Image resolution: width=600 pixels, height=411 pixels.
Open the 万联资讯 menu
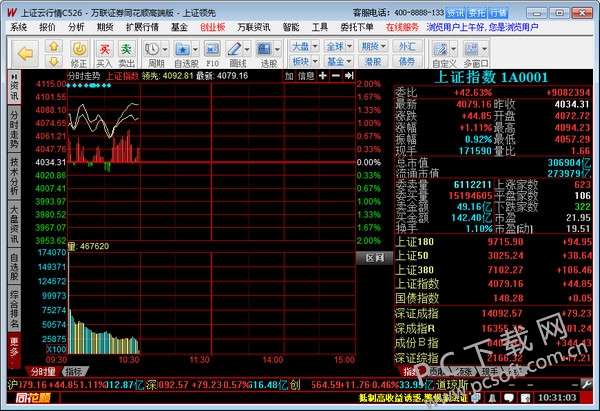254,27
